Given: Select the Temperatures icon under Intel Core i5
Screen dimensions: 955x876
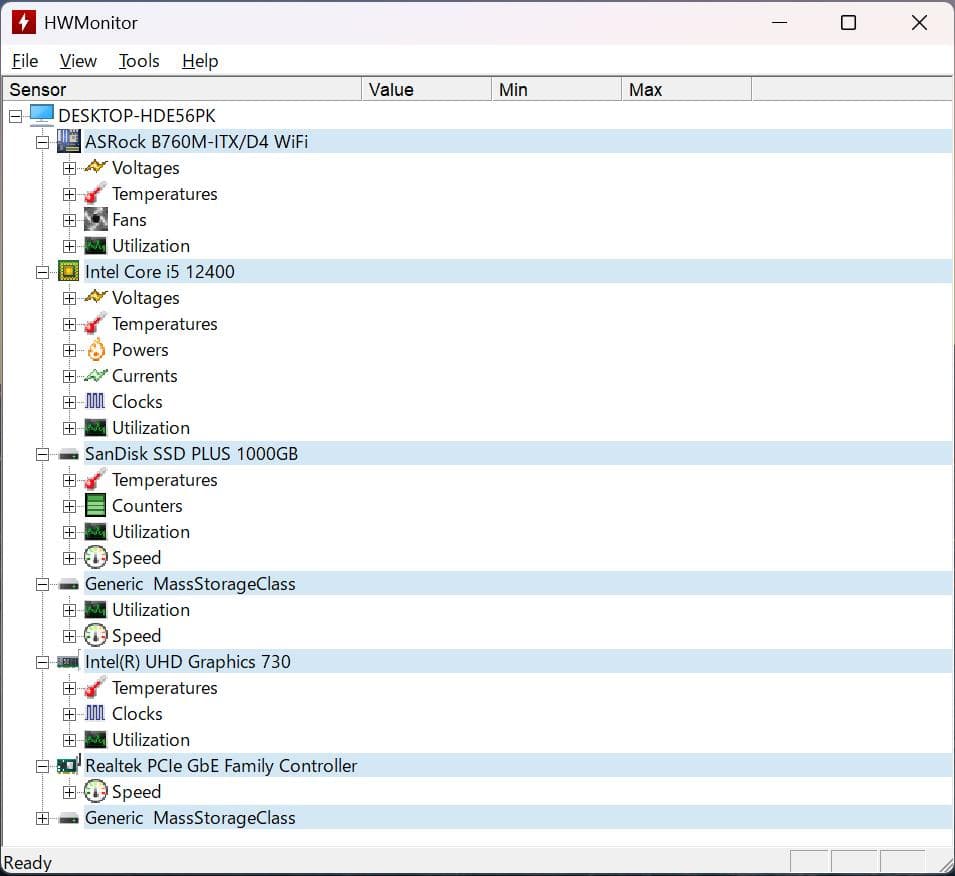Looking at the screenshot, I should (x=93, y=323).
